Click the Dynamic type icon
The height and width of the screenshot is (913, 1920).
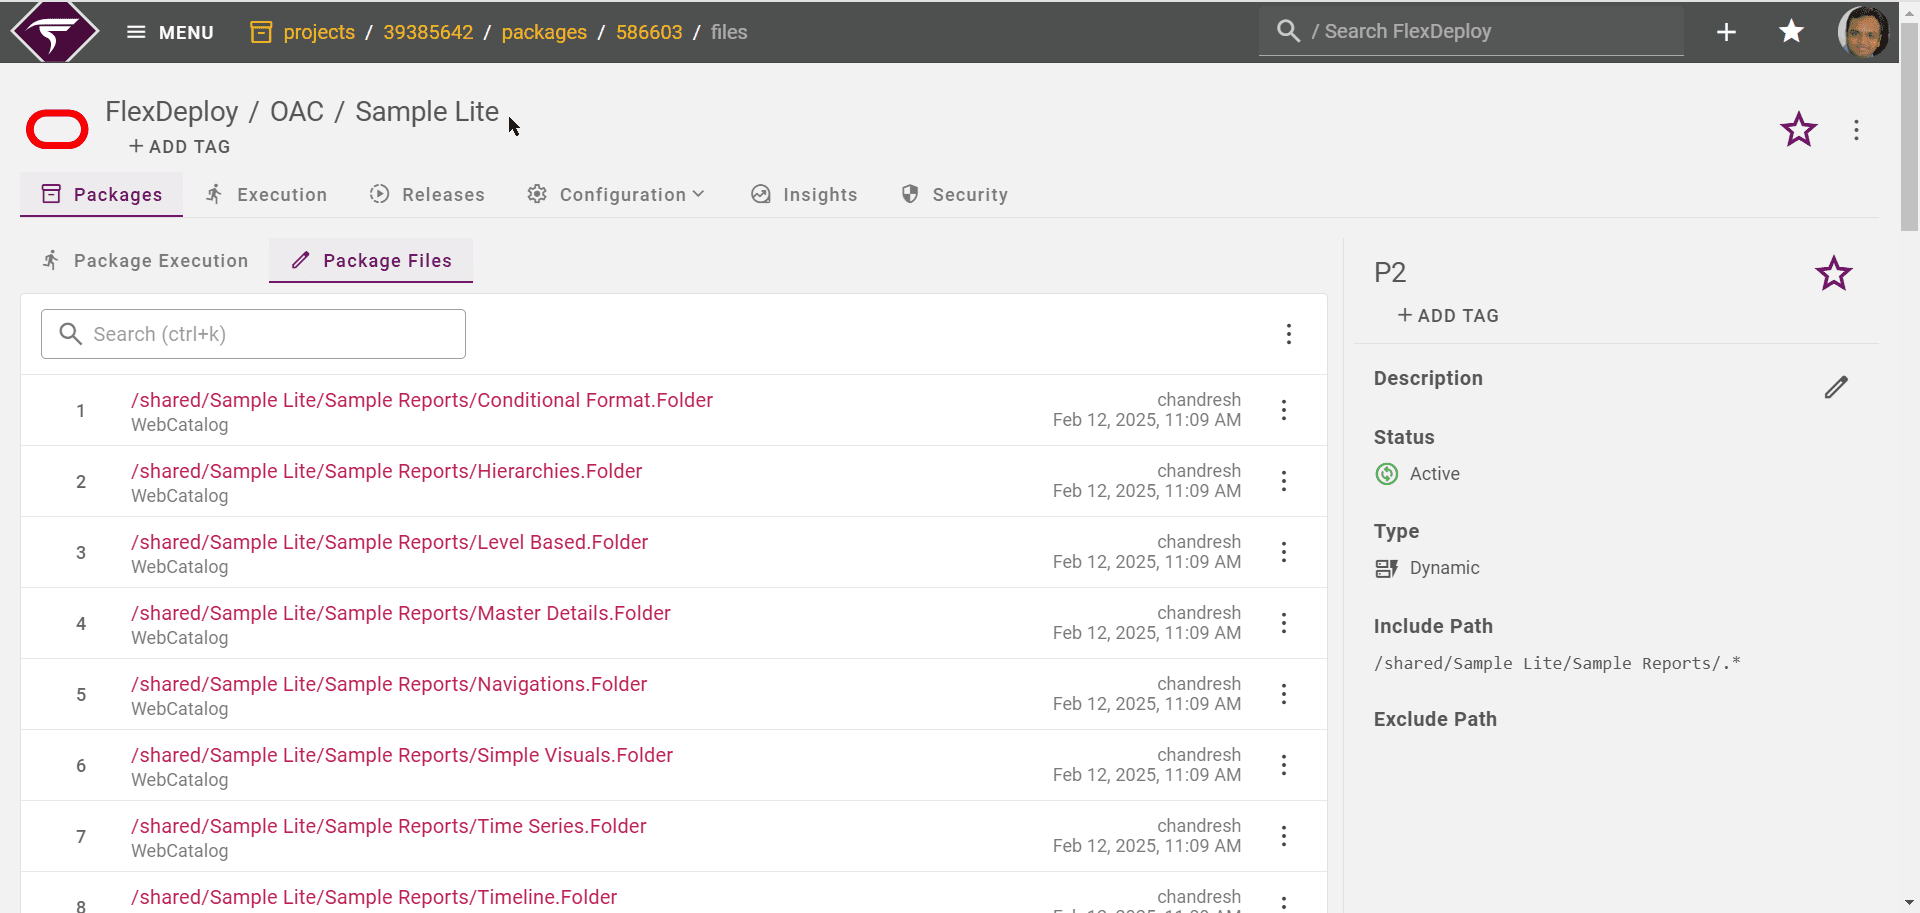point(1387,568)
